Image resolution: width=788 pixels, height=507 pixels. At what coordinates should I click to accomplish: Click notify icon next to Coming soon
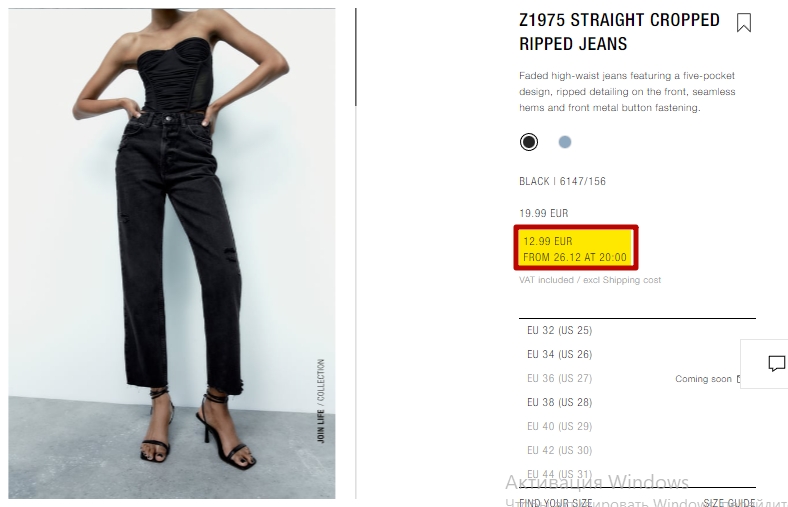(x=738, y=379)
